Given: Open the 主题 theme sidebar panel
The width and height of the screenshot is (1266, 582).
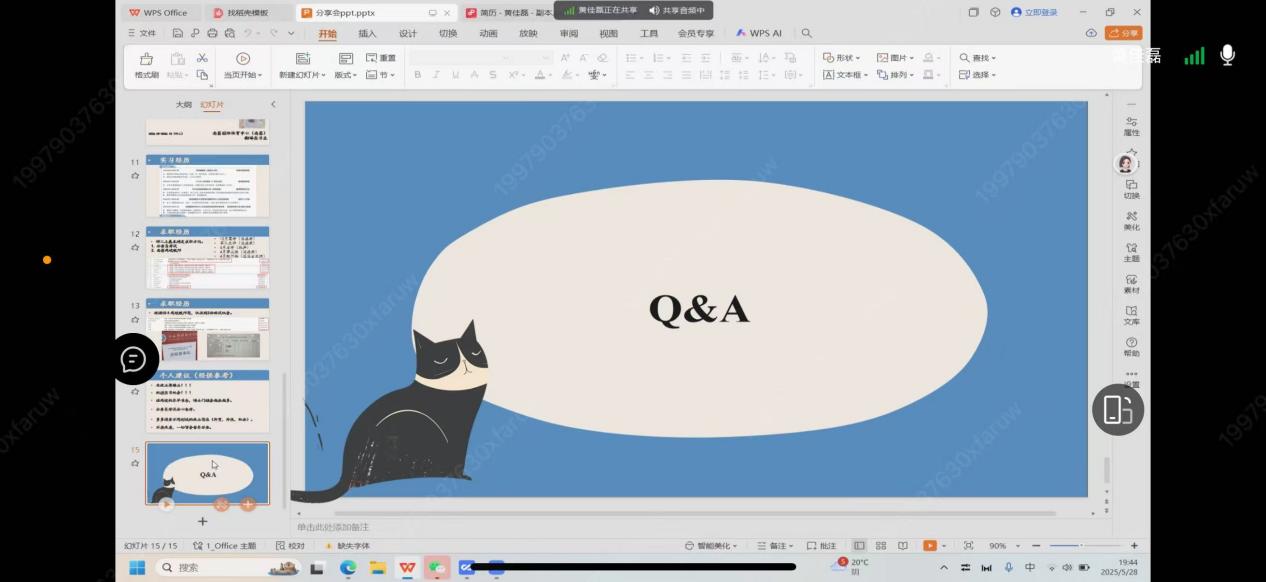Looking at the screenshot, I should click(1131, 251).
